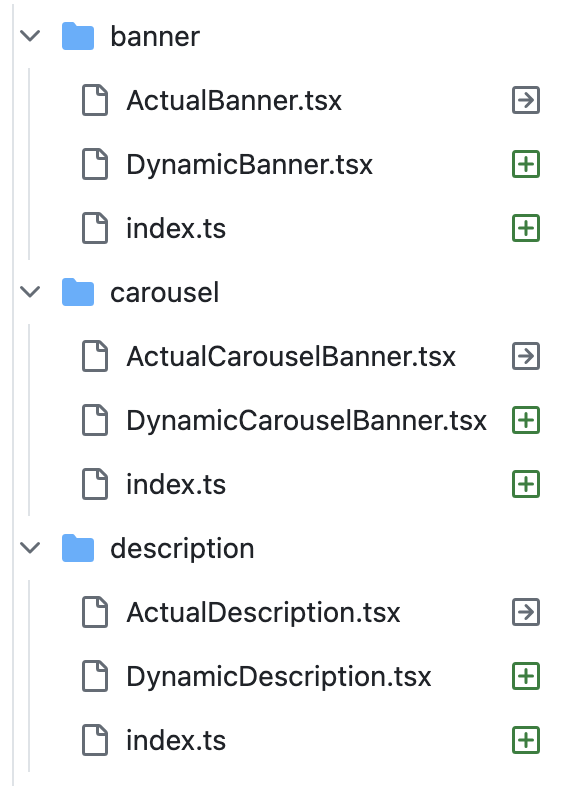Click the renamed status icon for ActualDescription.tsx

526,612
